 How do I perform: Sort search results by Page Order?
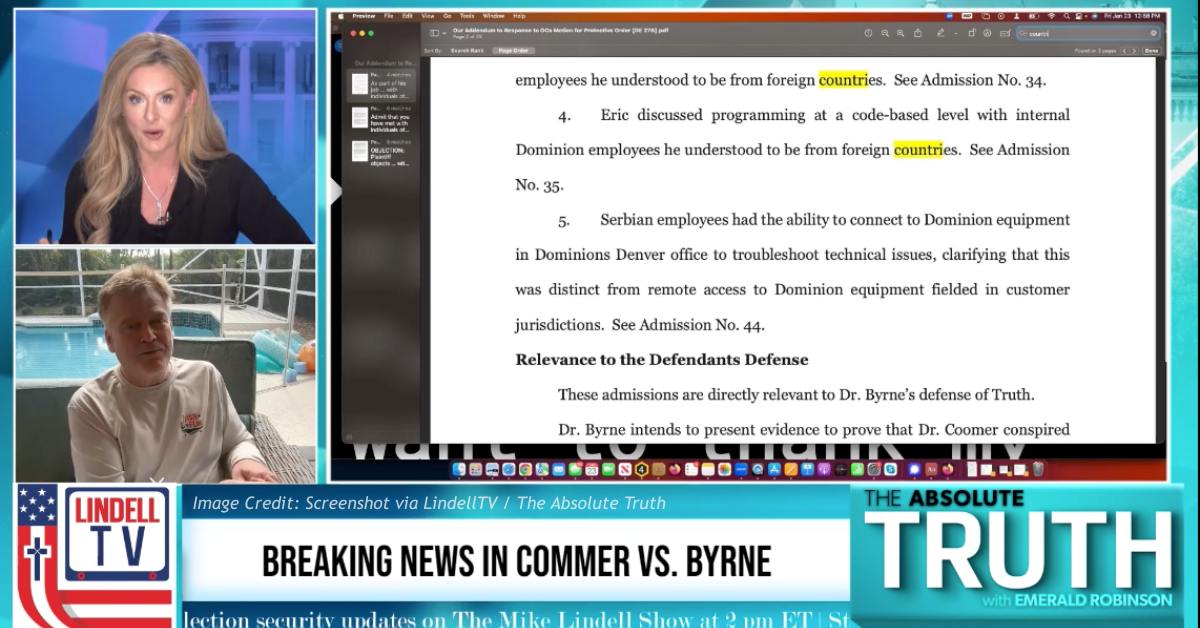tap(515, 50)
